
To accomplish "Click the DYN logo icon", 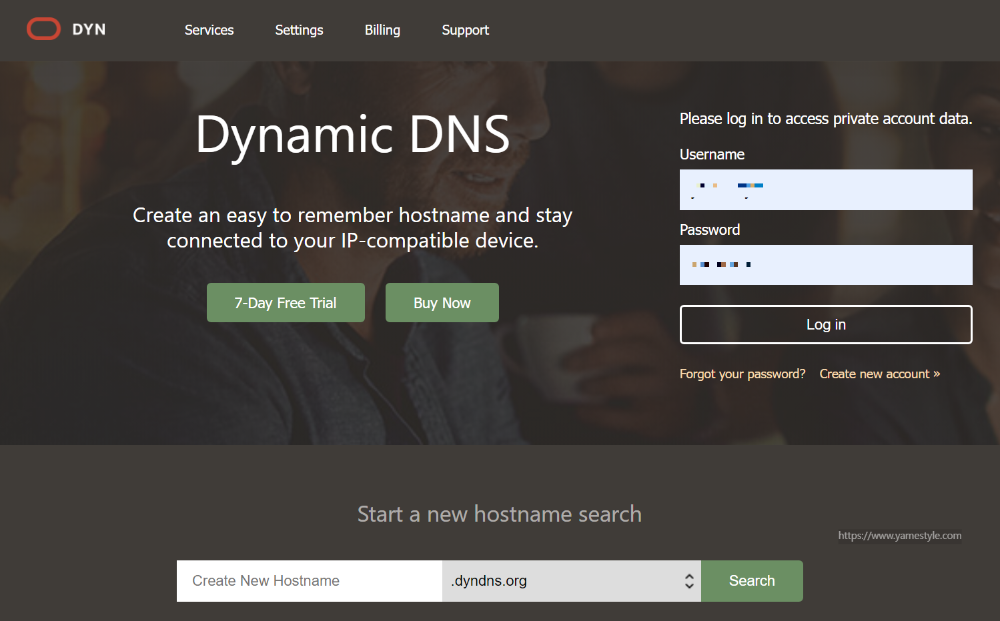I will 43,29.
